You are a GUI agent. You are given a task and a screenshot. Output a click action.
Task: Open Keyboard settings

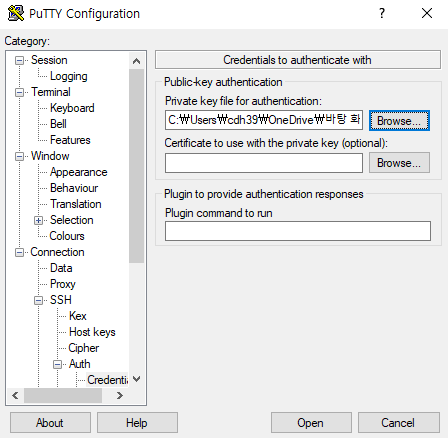point(72,108)
